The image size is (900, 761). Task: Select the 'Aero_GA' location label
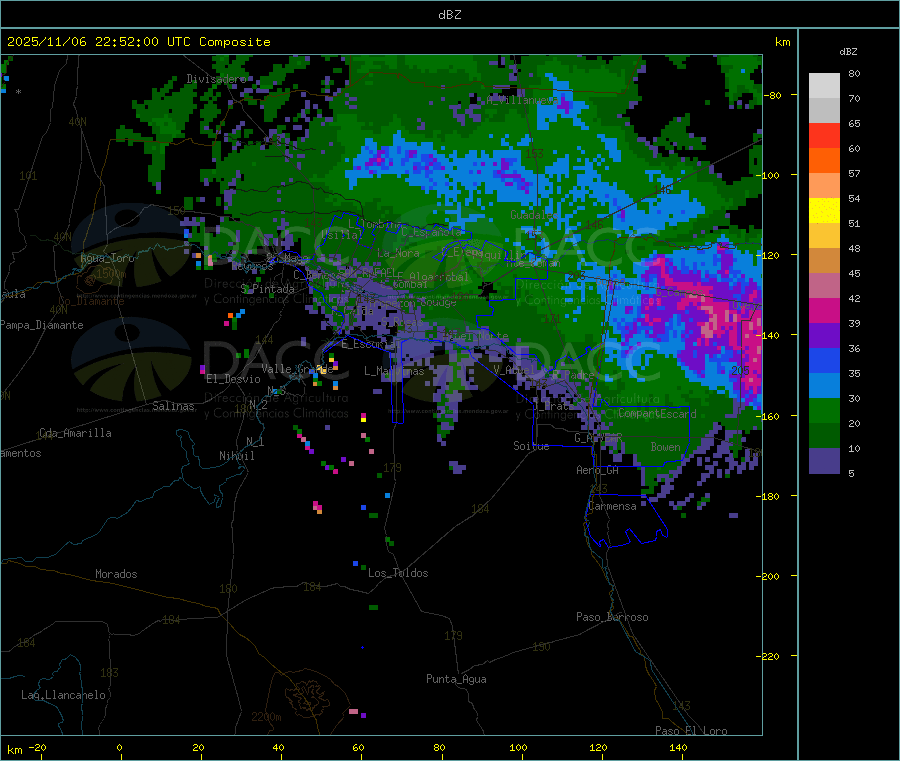tap(598, 471)
